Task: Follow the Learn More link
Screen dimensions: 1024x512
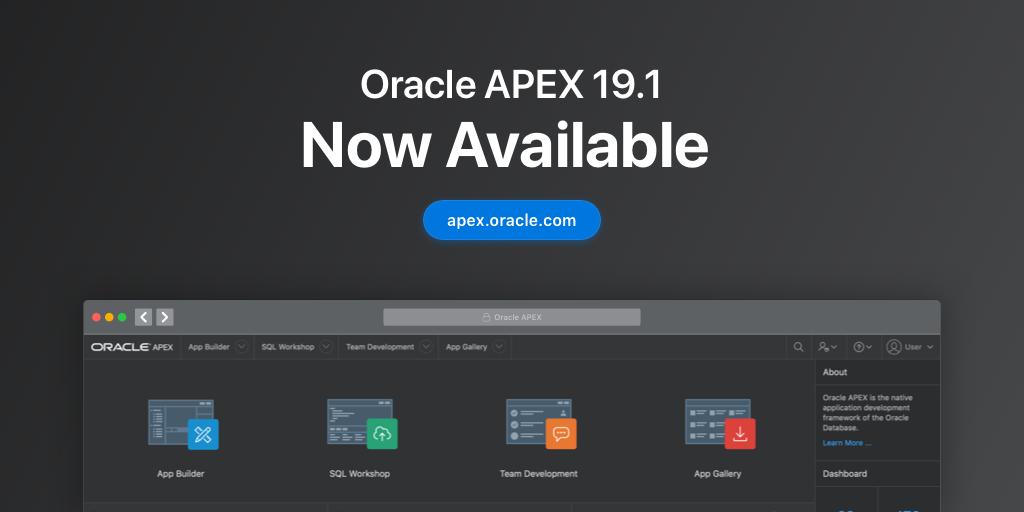Action: point(846,443)
